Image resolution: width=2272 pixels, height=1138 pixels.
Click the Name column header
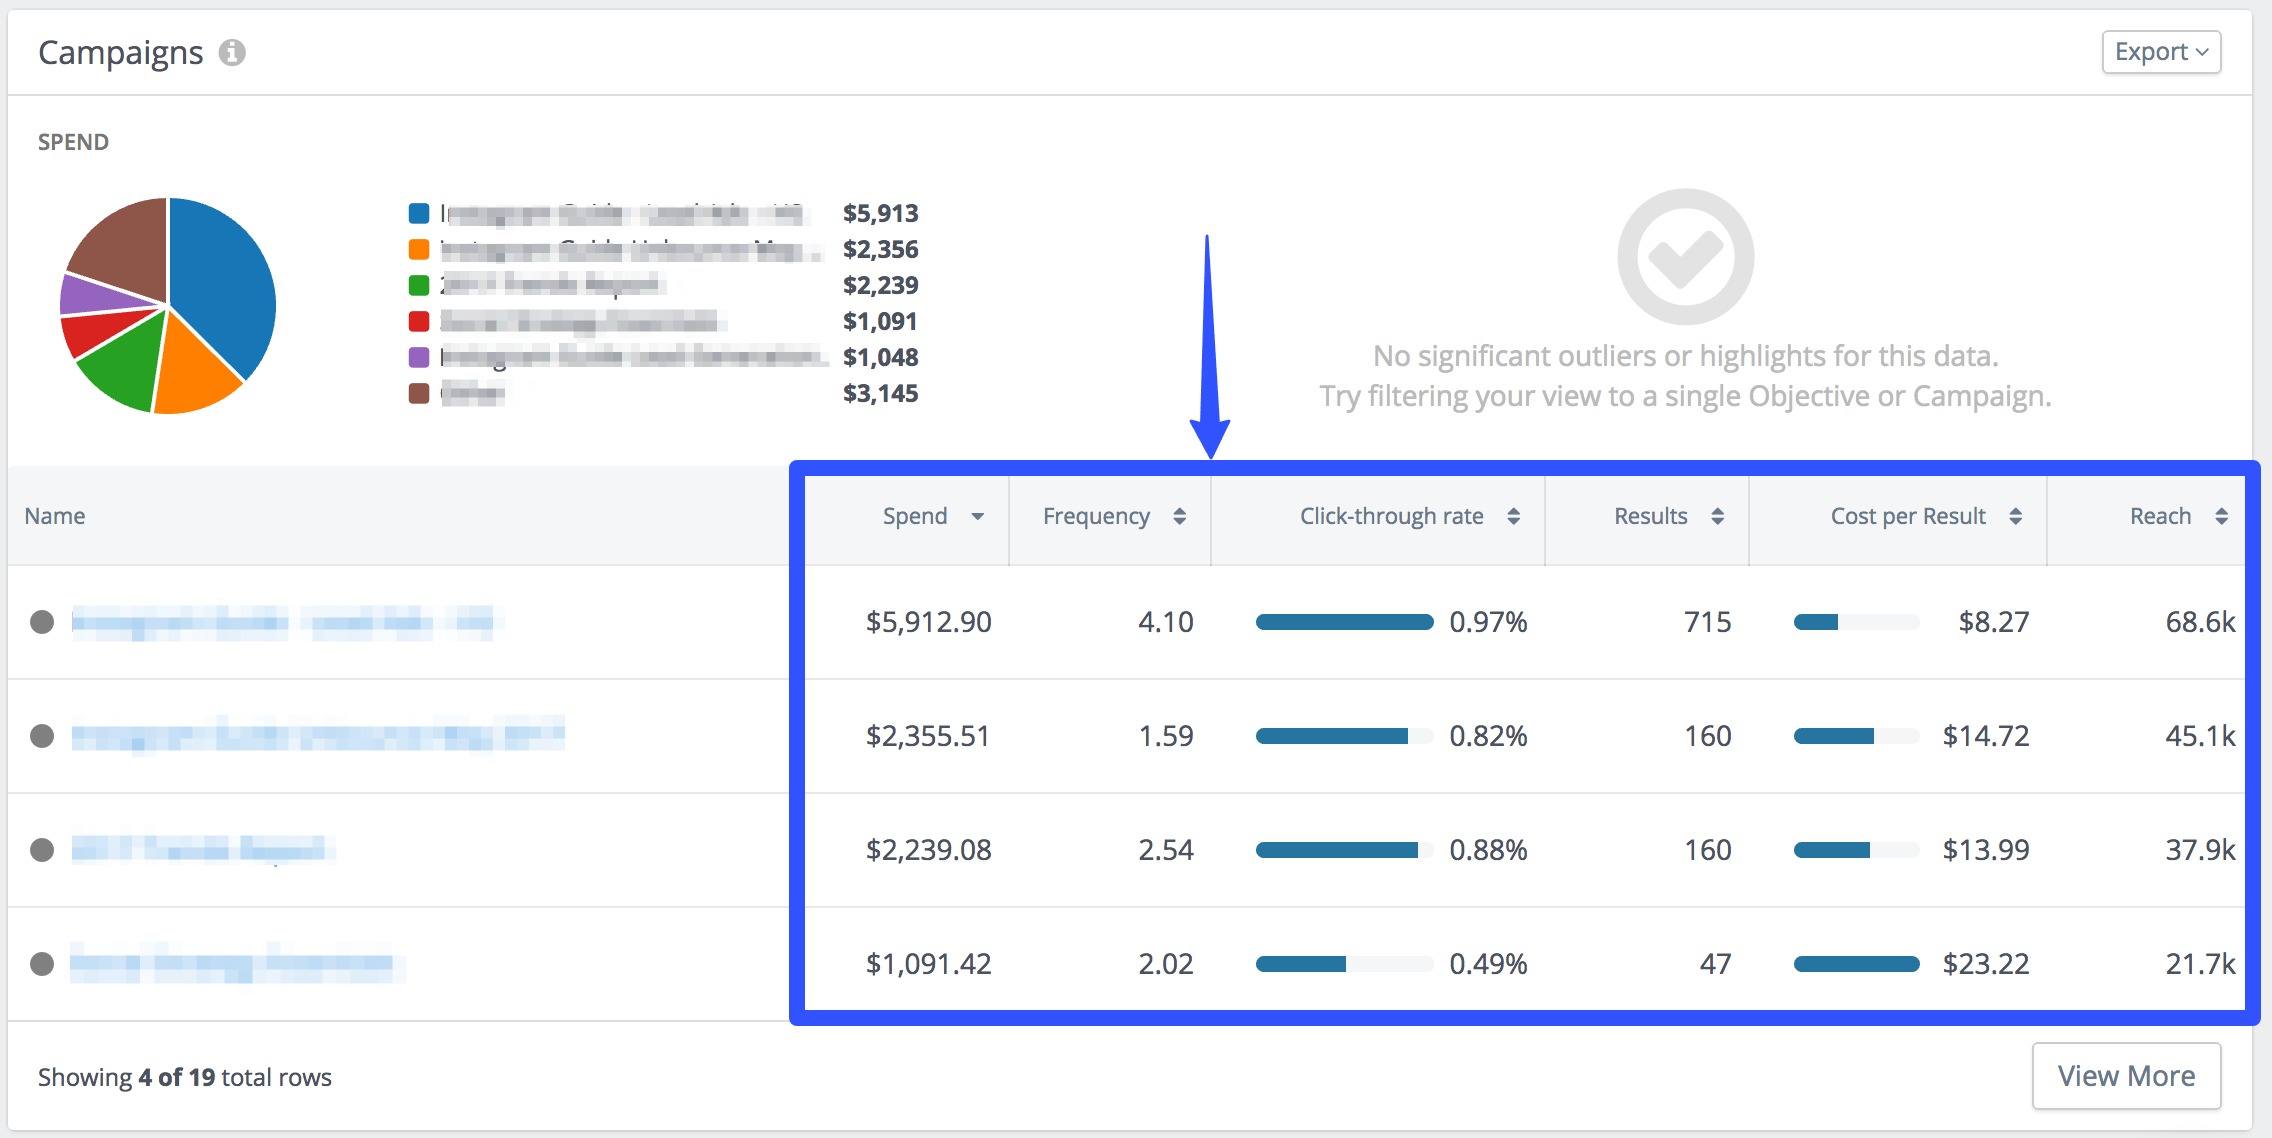55,516
